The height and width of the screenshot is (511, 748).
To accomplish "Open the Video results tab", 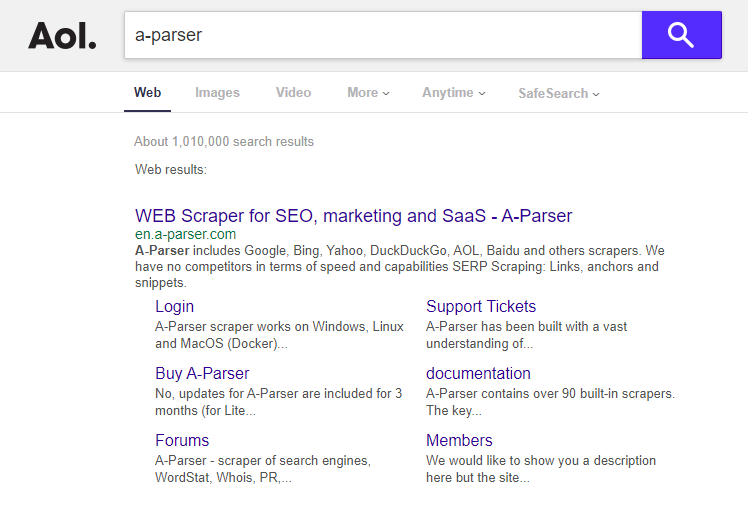I will click(x=293, y=92).
